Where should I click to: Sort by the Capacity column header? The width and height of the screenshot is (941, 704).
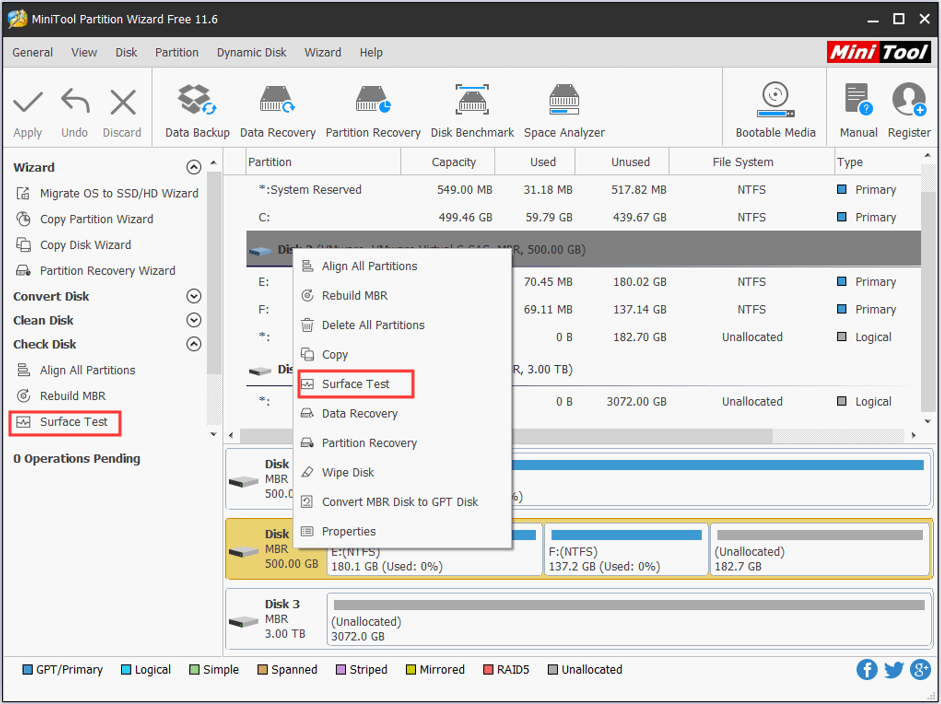pos(448,162)
